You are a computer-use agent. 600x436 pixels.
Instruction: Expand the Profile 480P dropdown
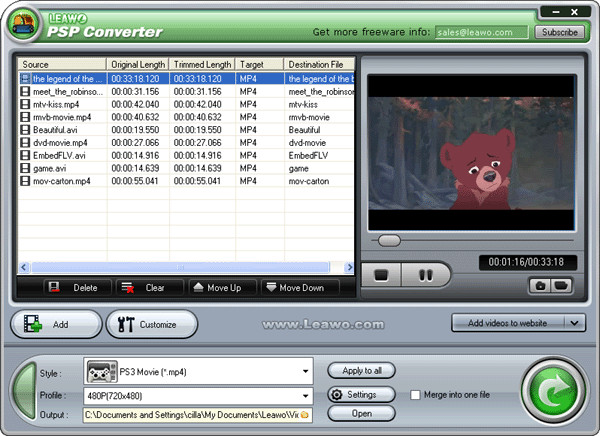305,396
